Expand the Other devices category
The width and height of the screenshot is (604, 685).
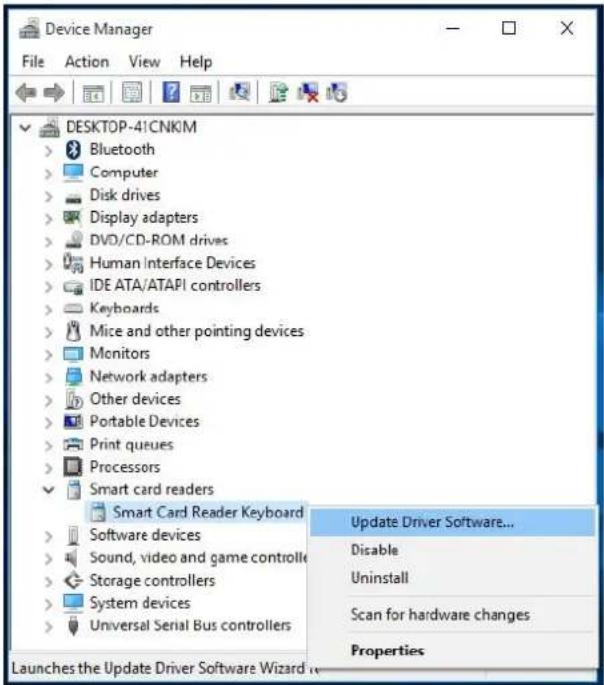tap(48, 400)
